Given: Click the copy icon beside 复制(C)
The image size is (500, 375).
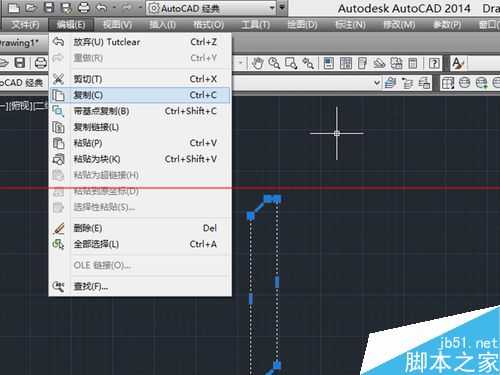Looking at the screenshot, I should pyautogui.click(x=58, y=95).
